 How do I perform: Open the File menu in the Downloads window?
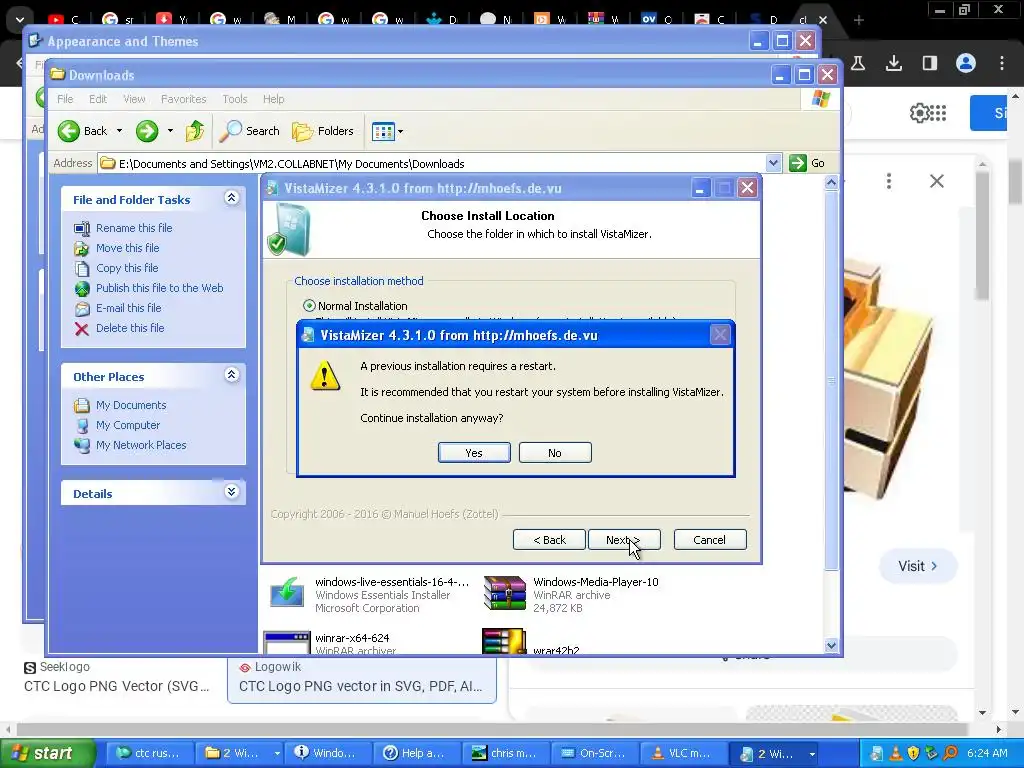coord(65,99)
